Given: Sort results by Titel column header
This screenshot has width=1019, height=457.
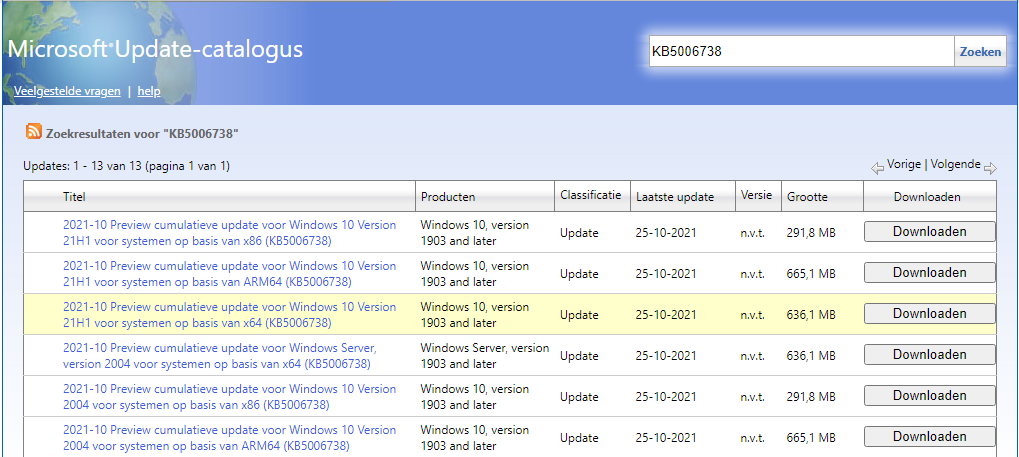Looking at the screenshot, I should [74, 196].
